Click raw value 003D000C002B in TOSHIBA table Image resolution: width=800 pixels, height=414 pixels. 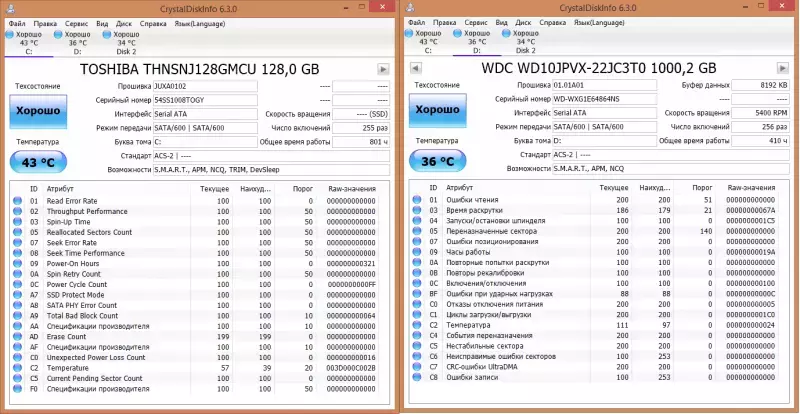(352, 369)
